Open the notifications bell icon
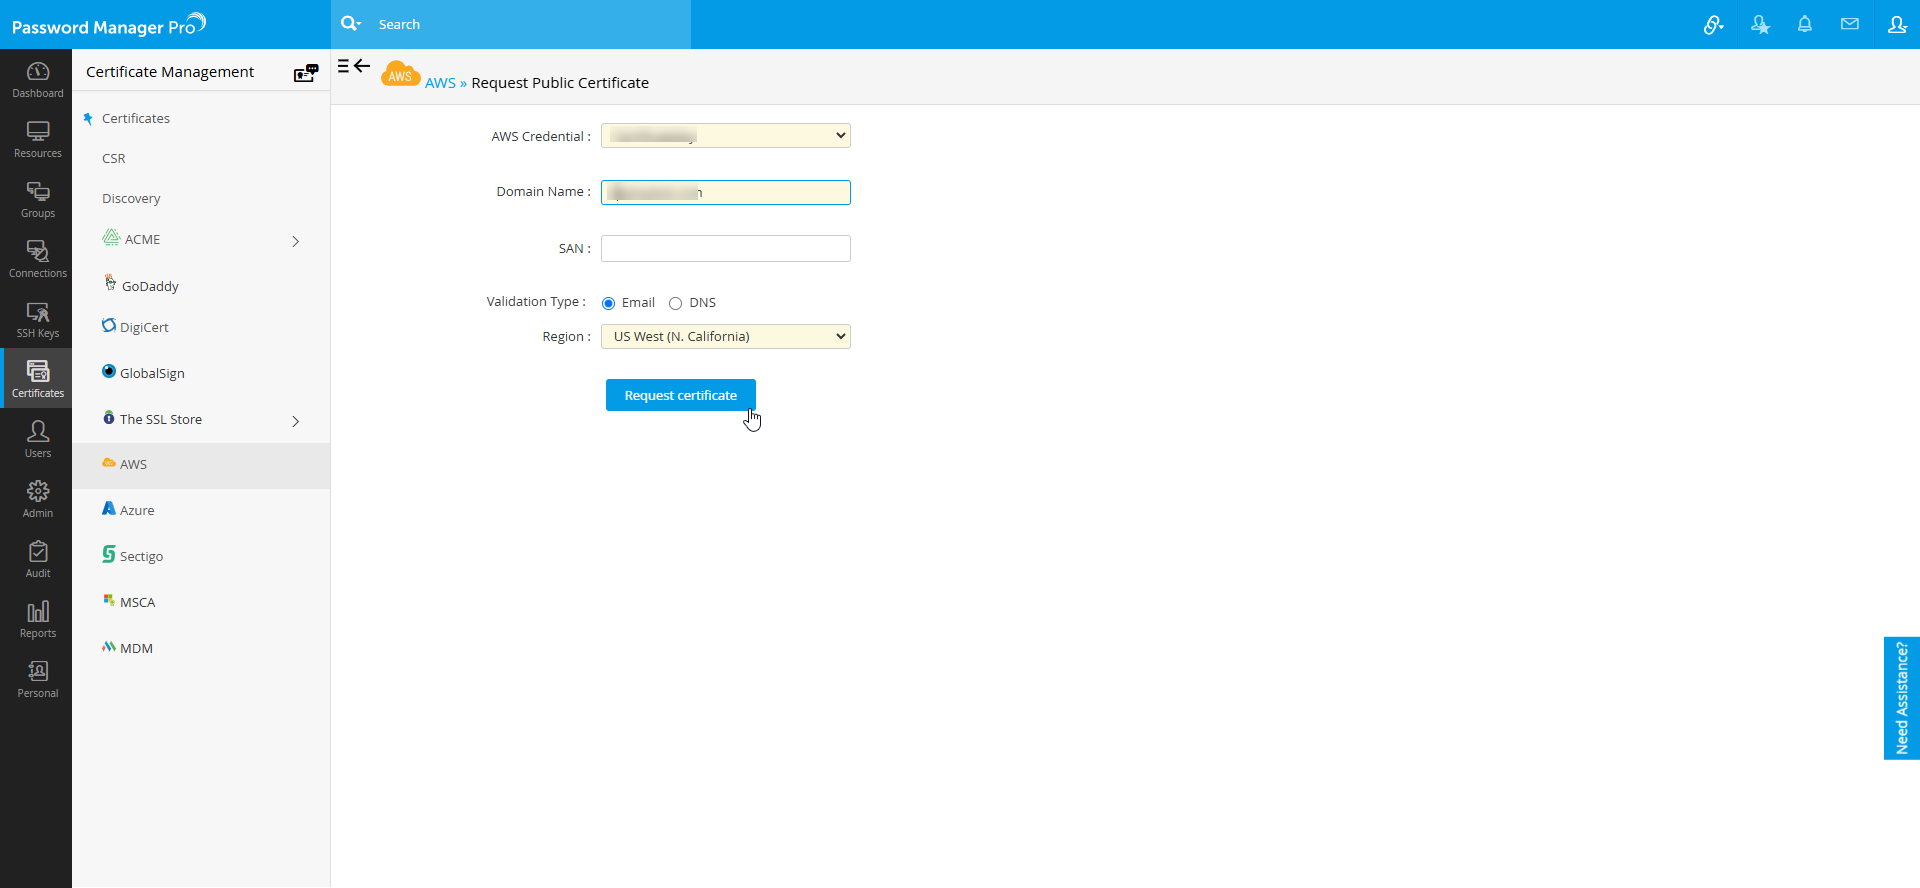Screen dimensions: 1920x888 click(1805, 24)
